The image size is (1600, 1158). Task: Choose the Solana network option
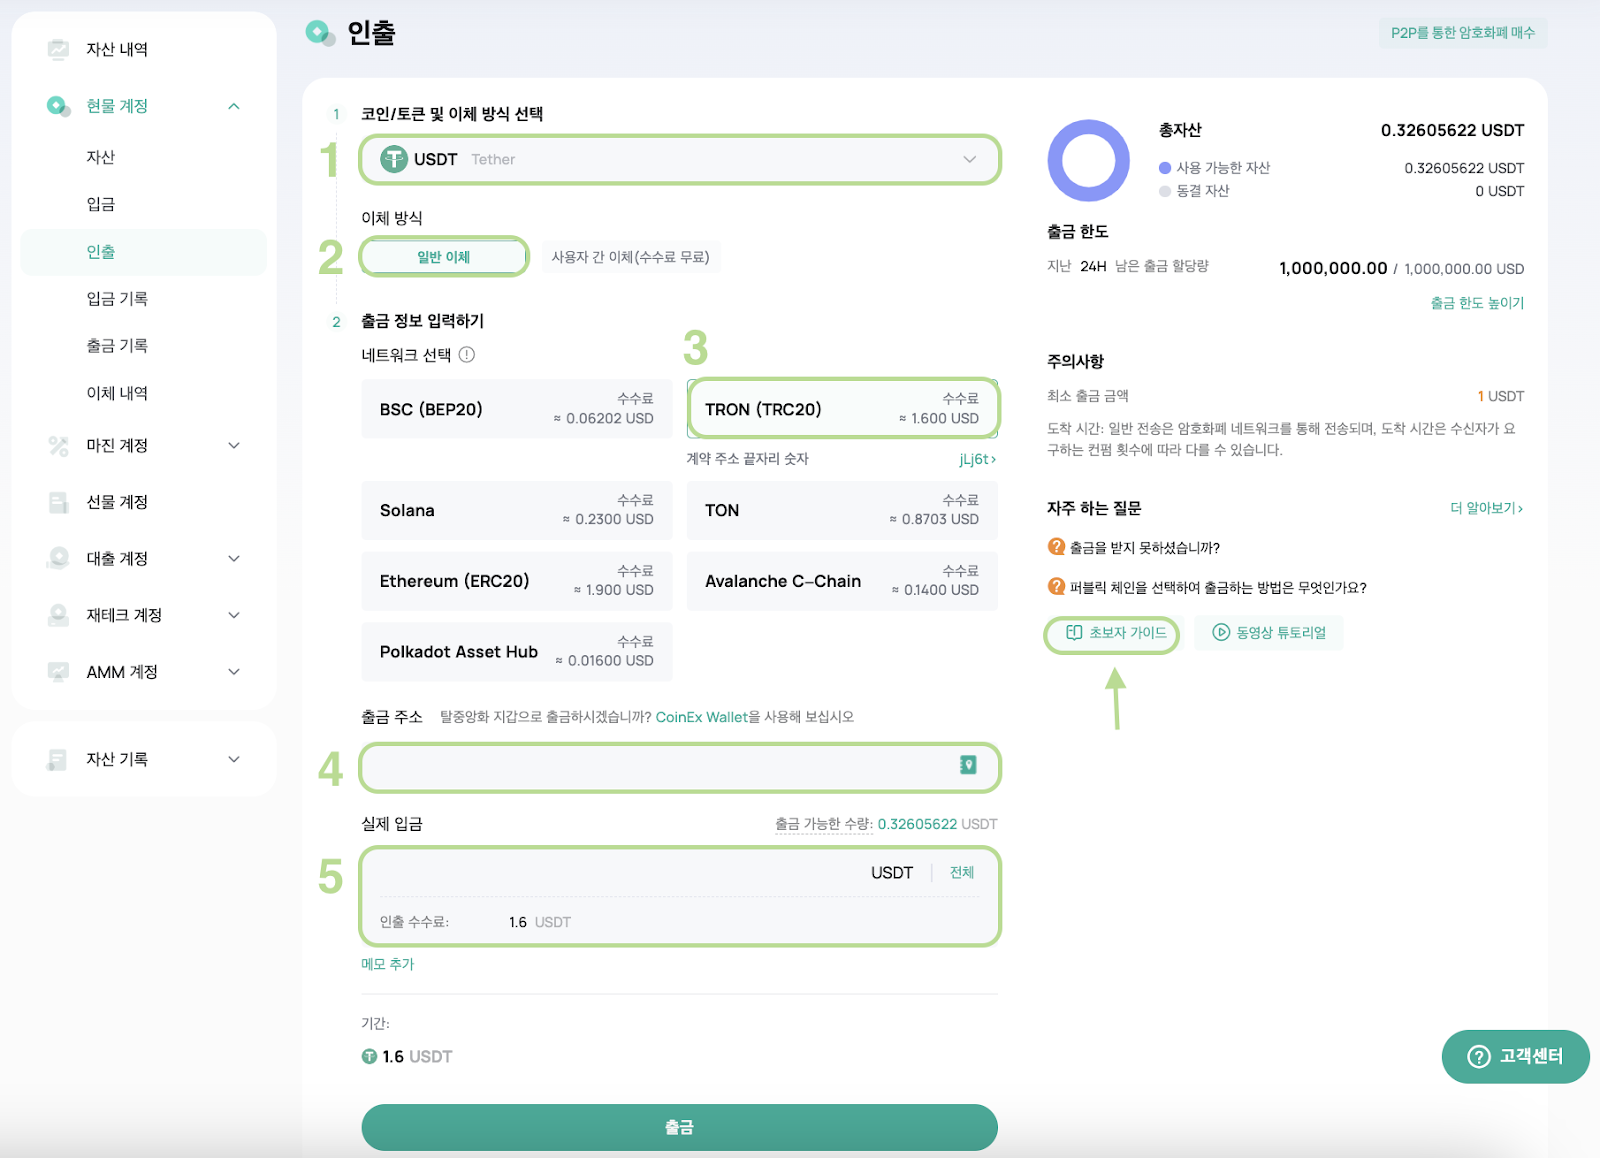[x=516, y=510]
